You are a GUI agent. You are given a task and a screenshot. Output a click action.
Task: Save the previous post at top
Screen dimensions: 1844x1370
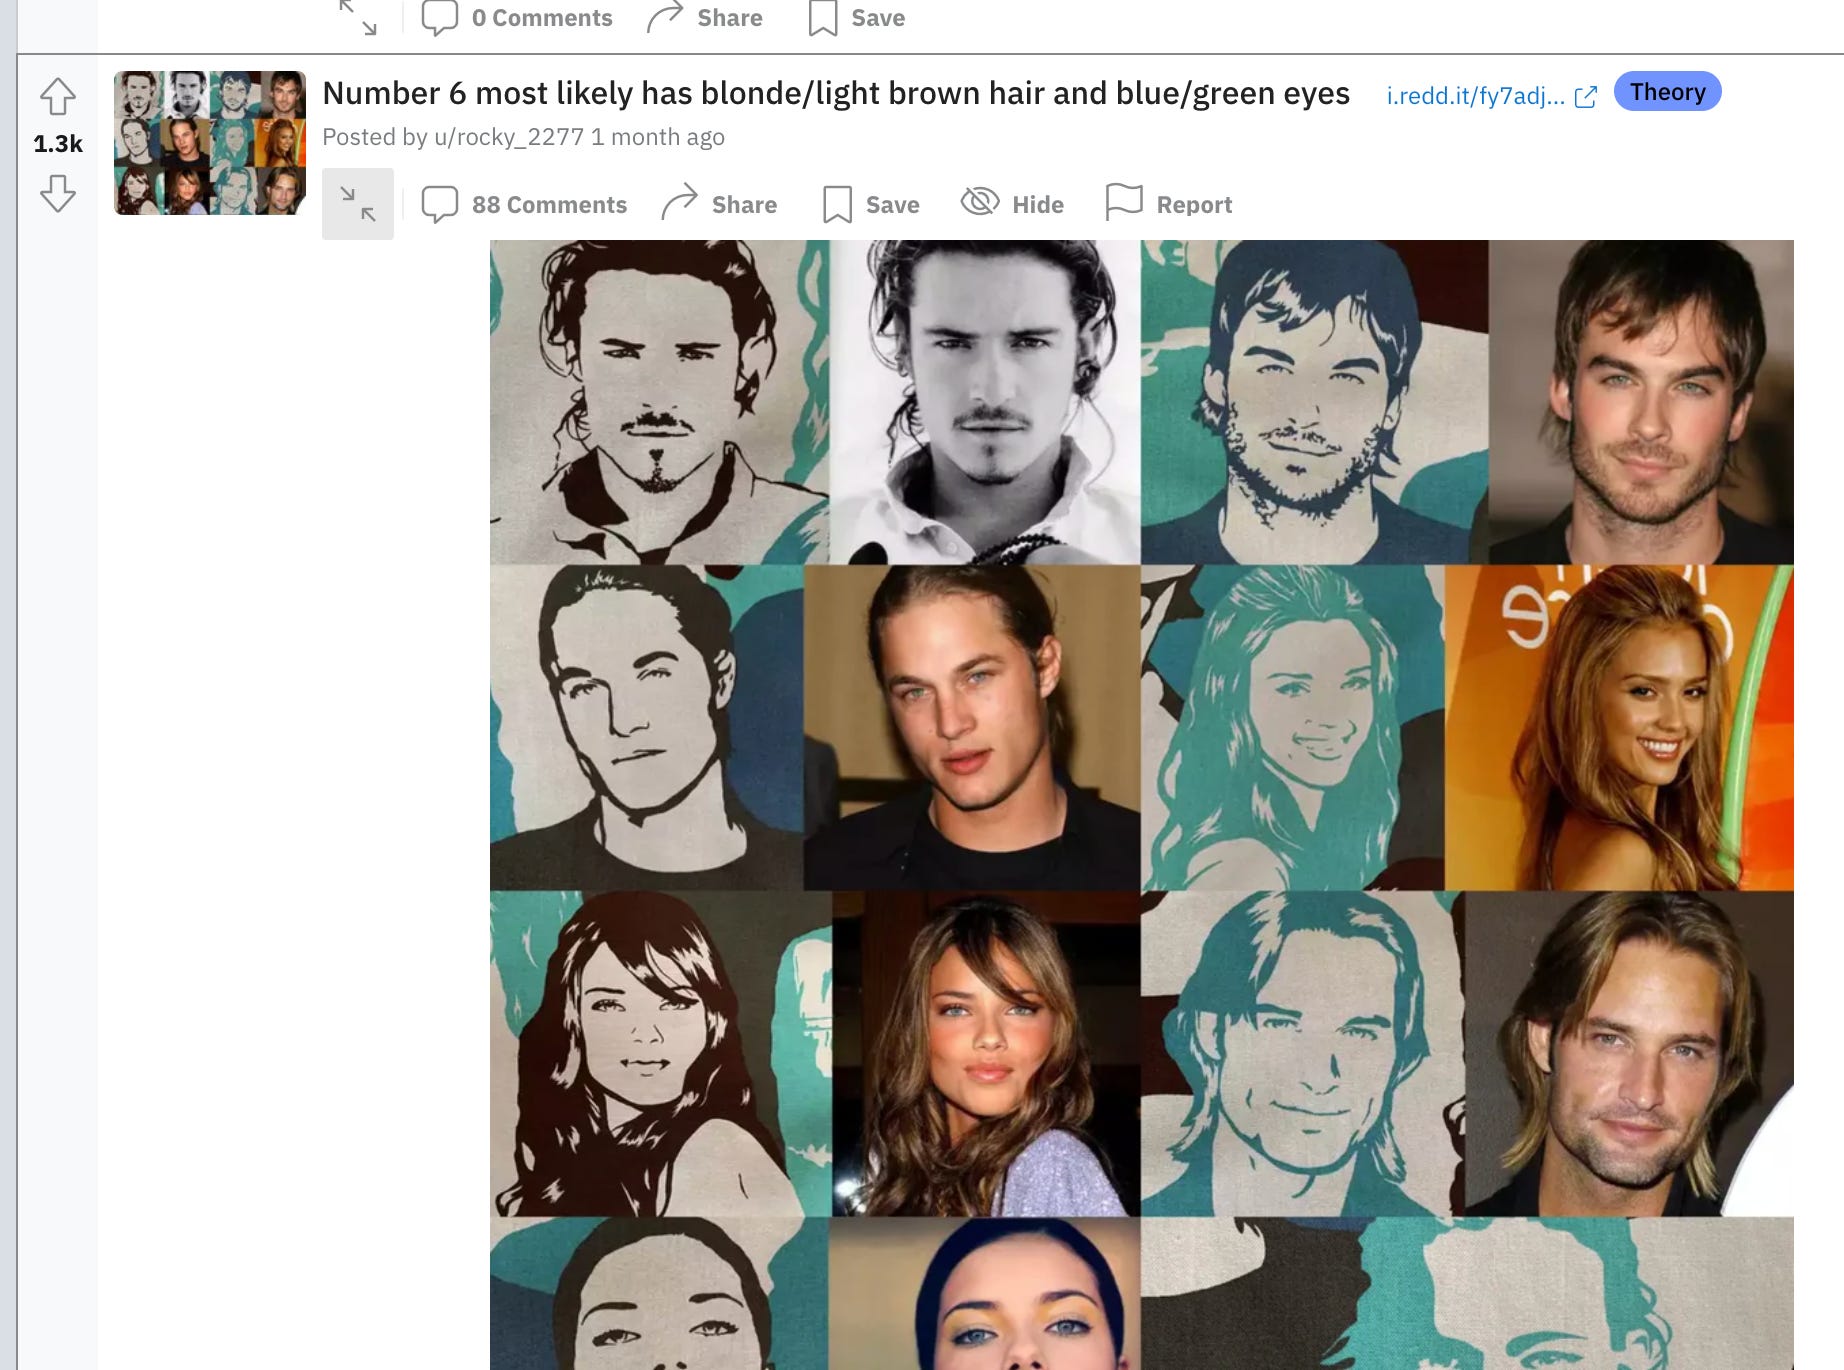(856, 18)
